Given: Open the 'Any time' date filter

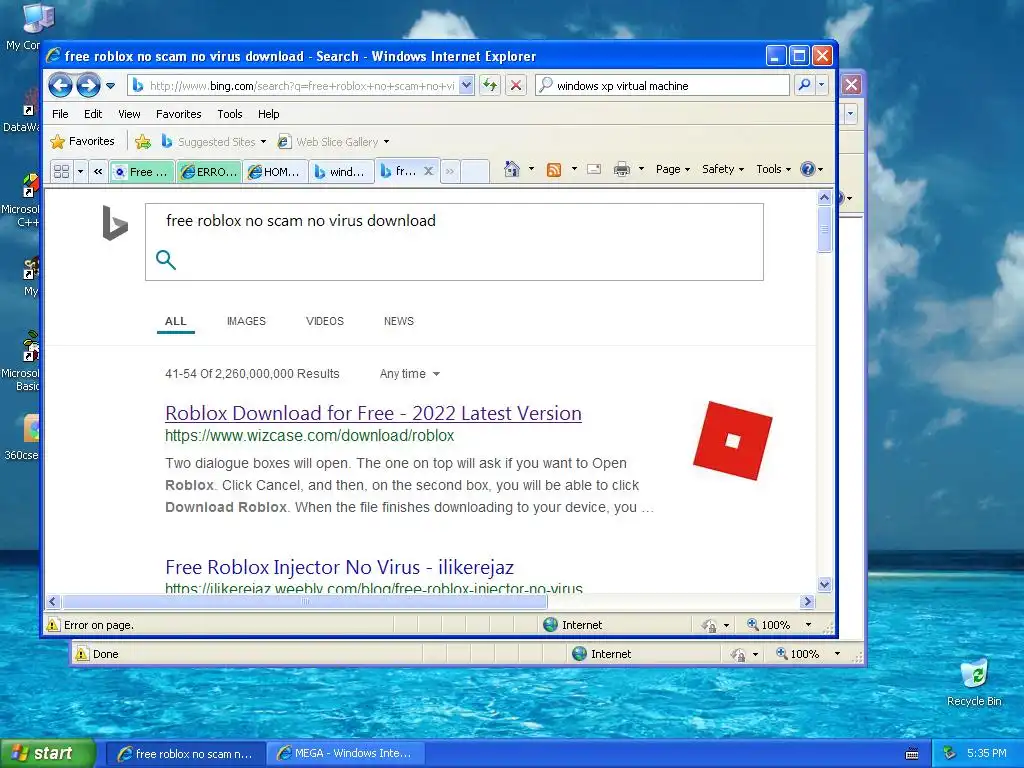Looking at the screenshot, I should coord(409,374).
